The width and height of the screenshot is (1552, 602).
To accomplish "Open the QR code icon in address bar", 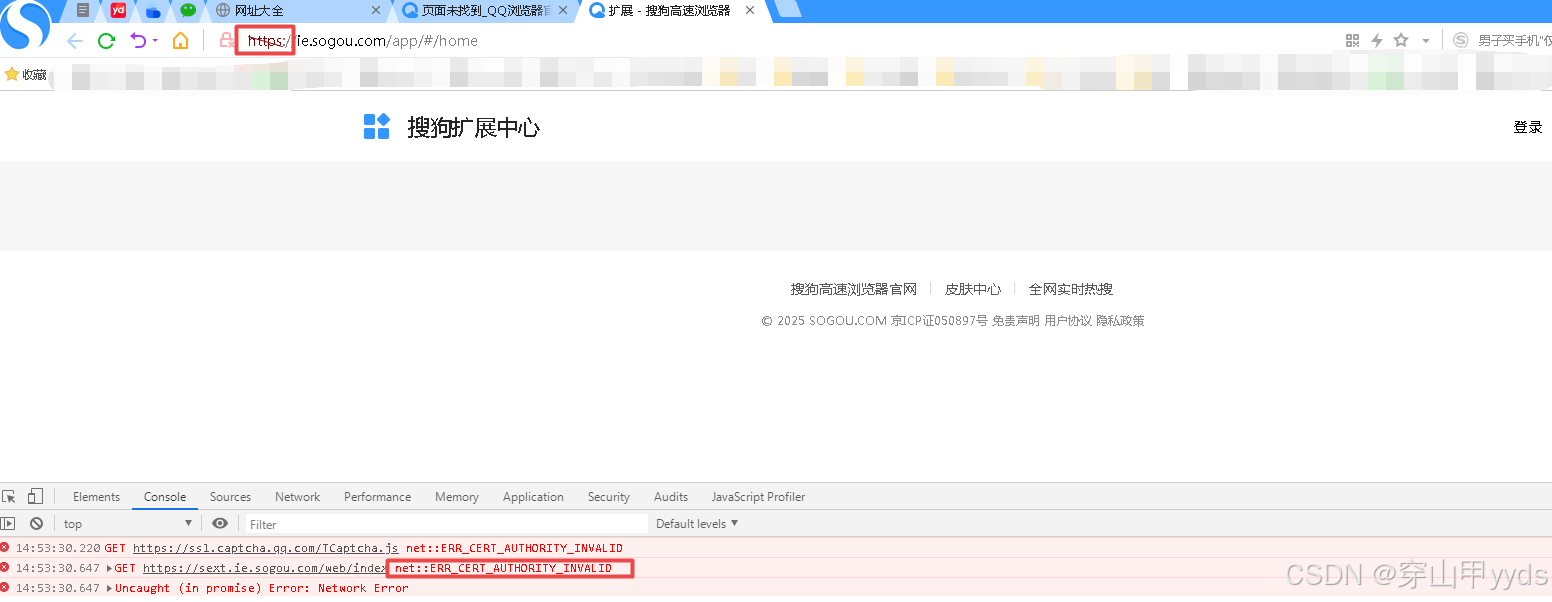I will [1353, 40].
